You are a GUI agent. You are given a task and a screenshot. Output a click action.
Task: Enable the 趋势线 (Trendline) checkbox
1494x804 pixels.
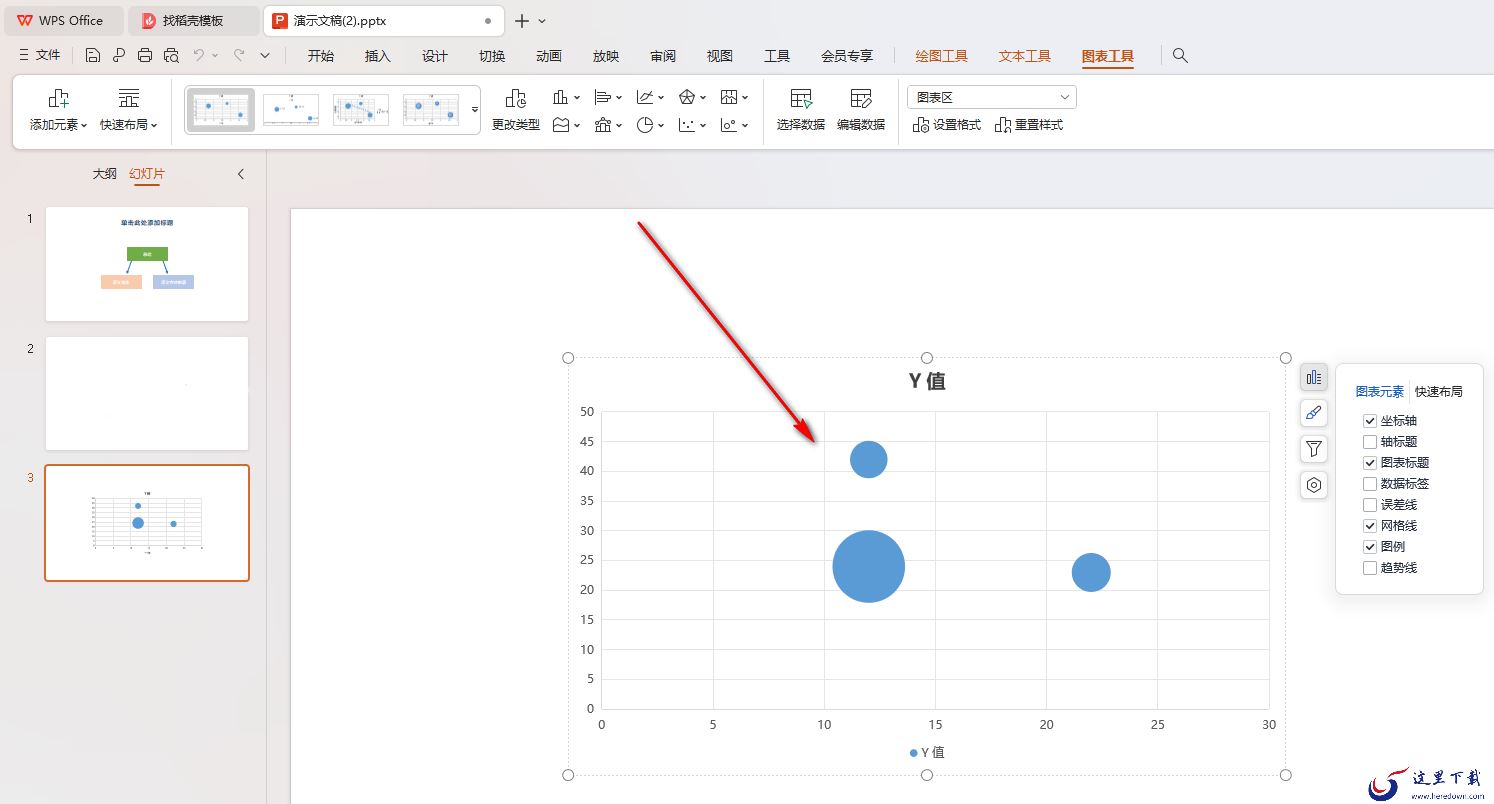(x=1370, y=568)
